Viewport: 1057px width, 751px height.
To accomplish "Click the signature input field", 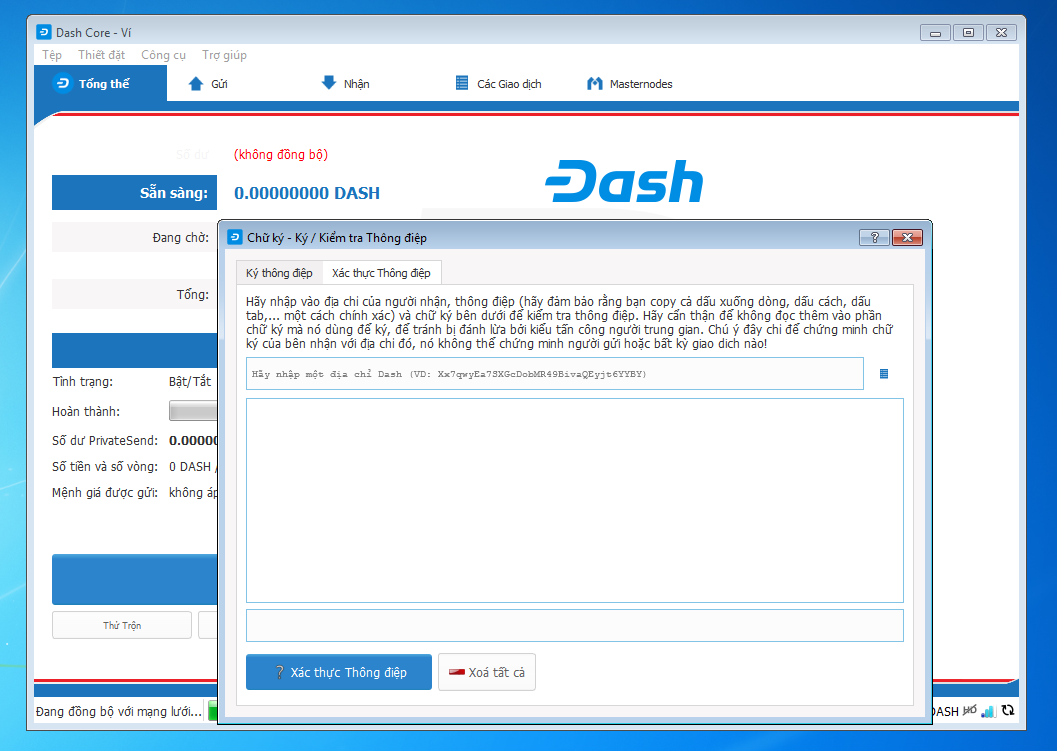I will 574,626.
